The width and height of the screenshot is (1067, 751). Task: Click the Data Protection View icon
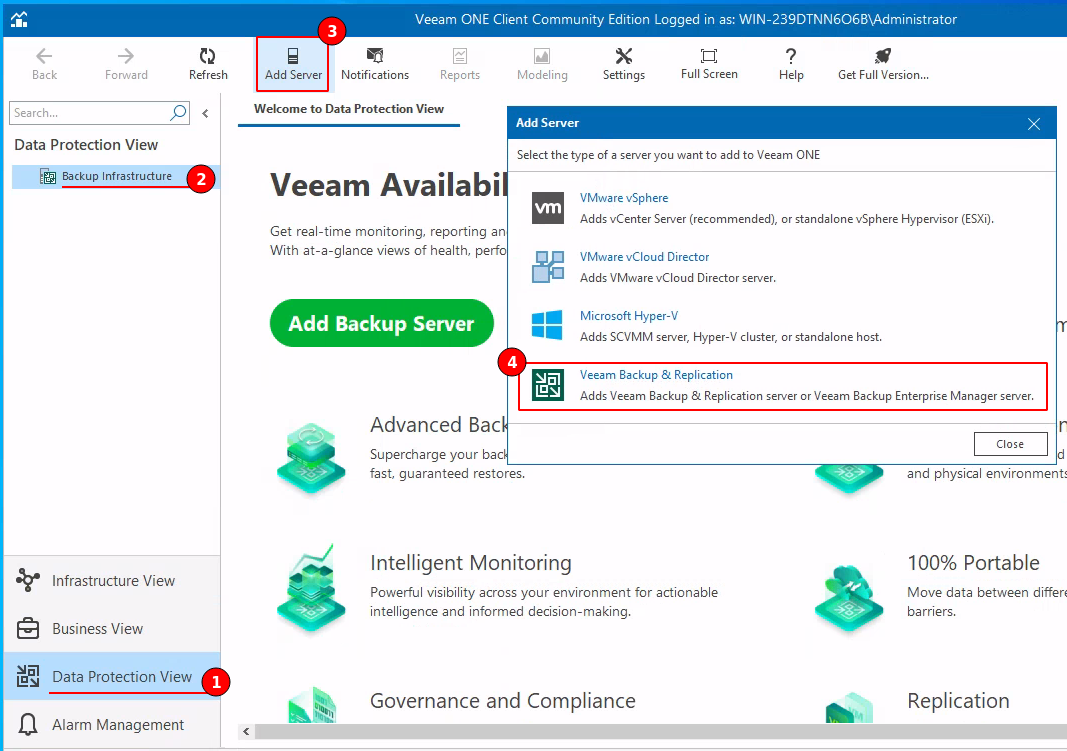(28, 676)
